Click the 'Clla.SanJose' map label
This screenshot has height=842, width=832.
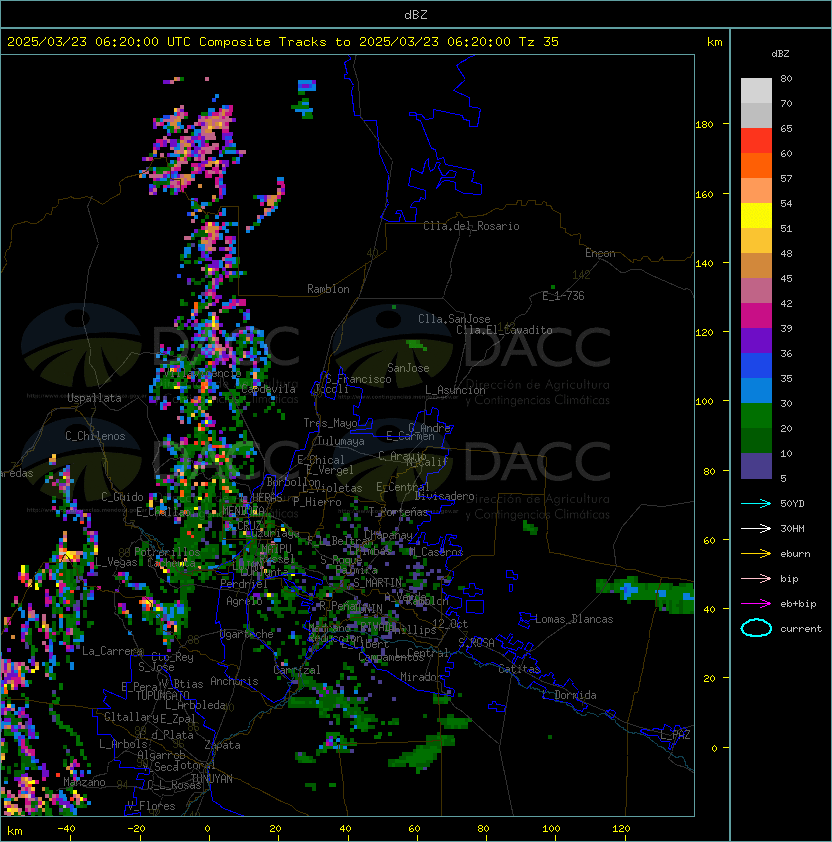(454, 319)
